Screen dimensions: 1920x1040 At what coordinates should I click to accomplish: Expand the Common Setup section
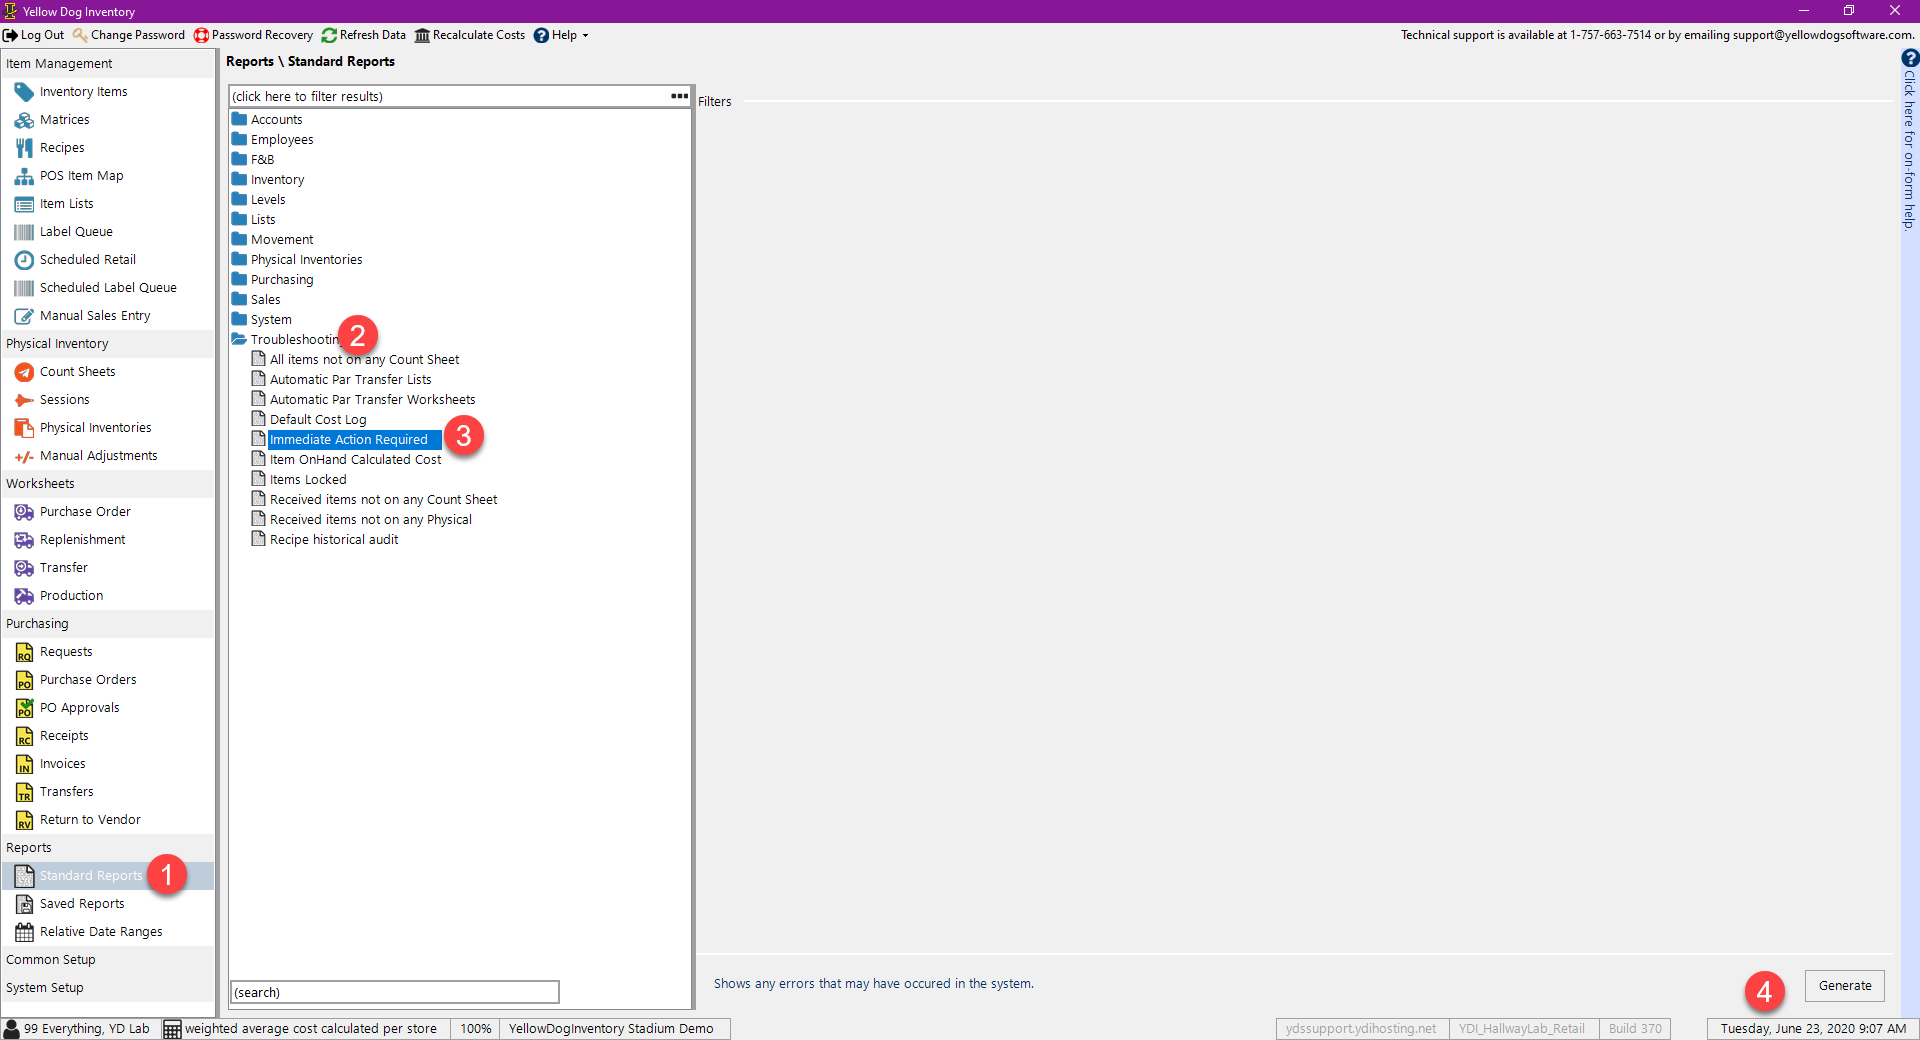point(51,959)
